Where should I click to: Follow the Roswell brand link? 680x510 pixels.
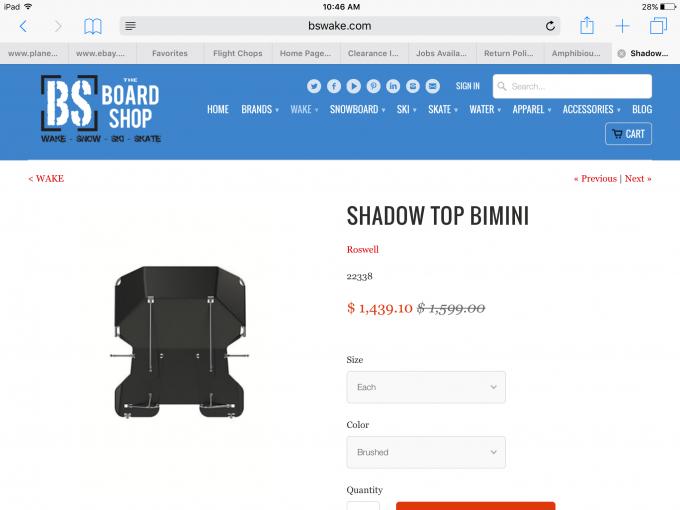[x=363, y=249]
